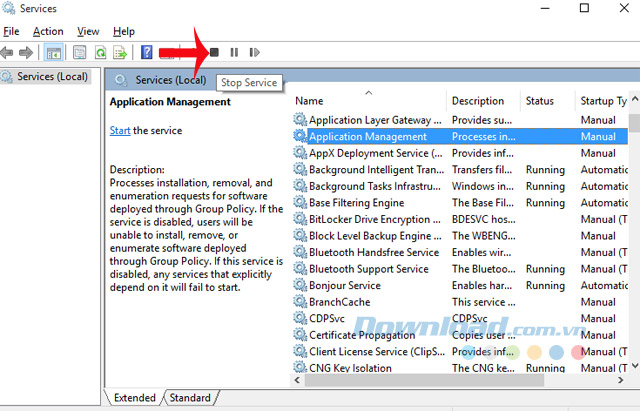Click the Pause Service toolbar button
Screen dimensions: 640x411
(x=234, y=52)
